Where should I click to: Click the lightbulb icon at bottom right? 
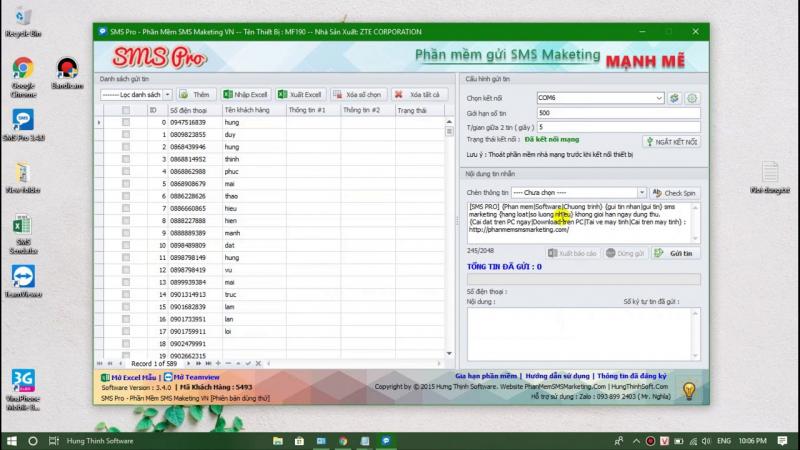[x=688, y=390]
